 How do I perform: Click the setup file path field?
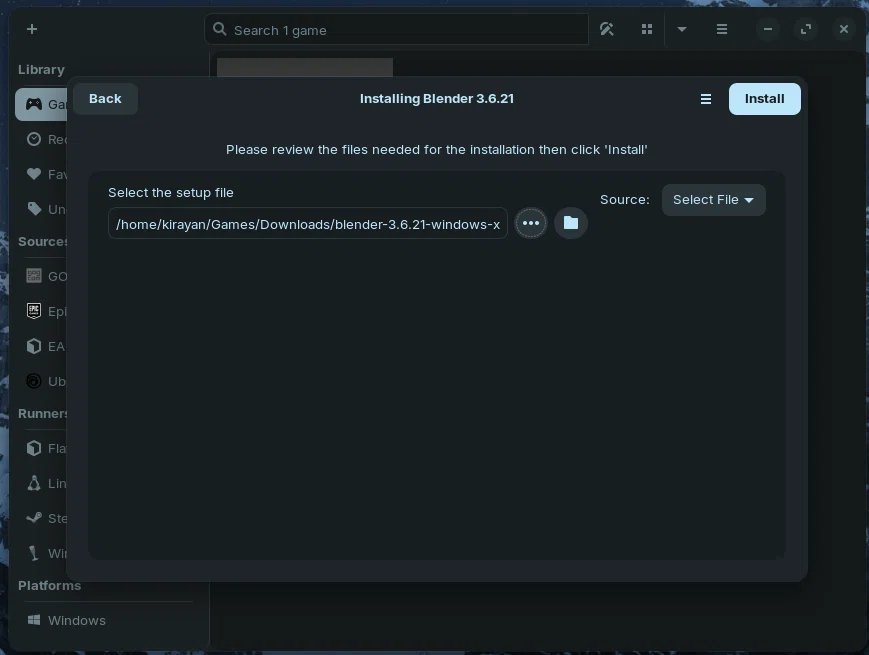[x=308, y=223]
